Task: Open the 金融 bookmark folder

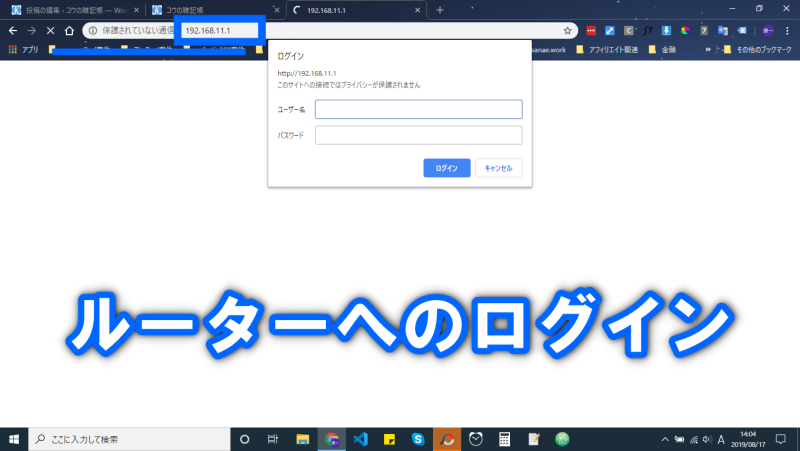Action: pos(662,48)
